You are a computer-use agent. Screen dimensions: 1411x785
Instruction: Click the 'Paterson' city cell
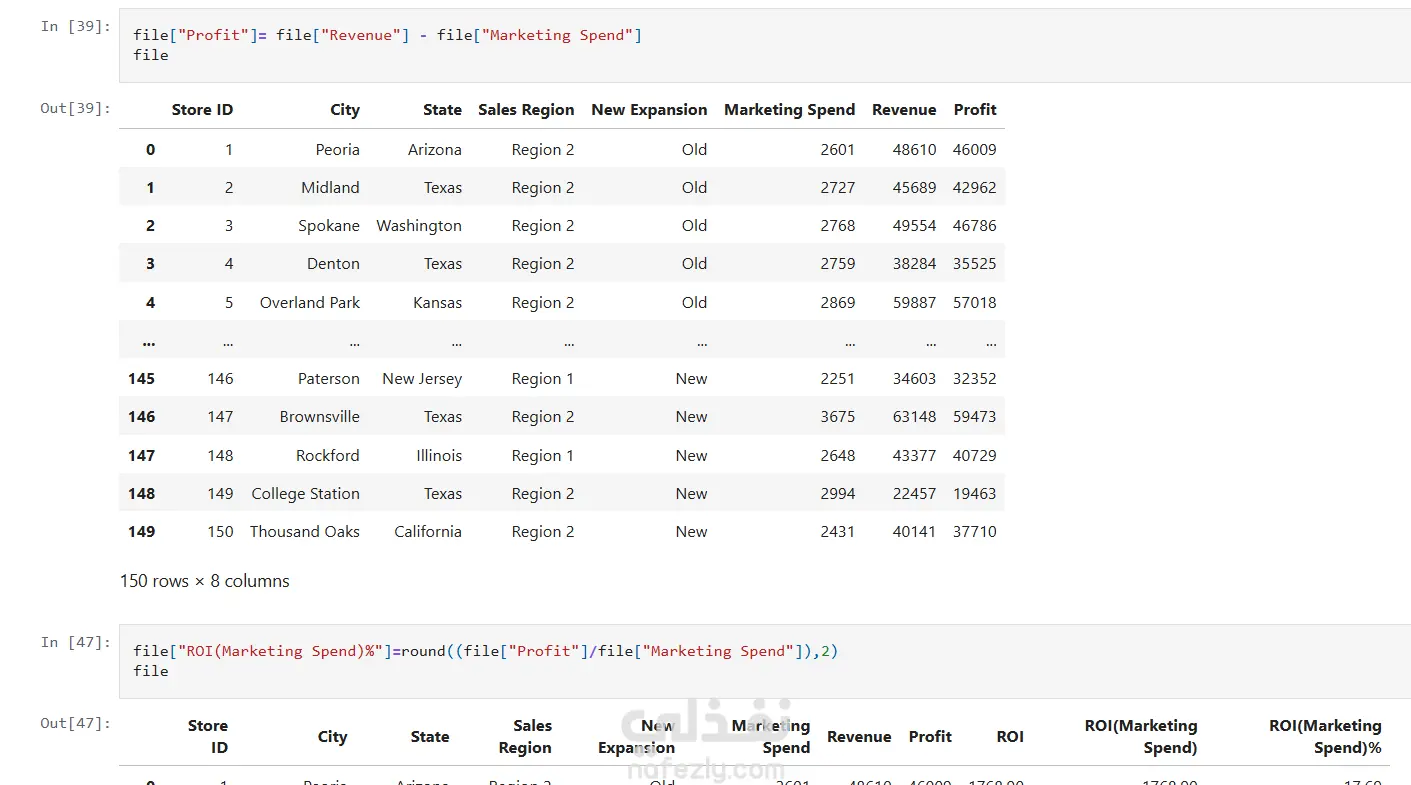[329, 379]
